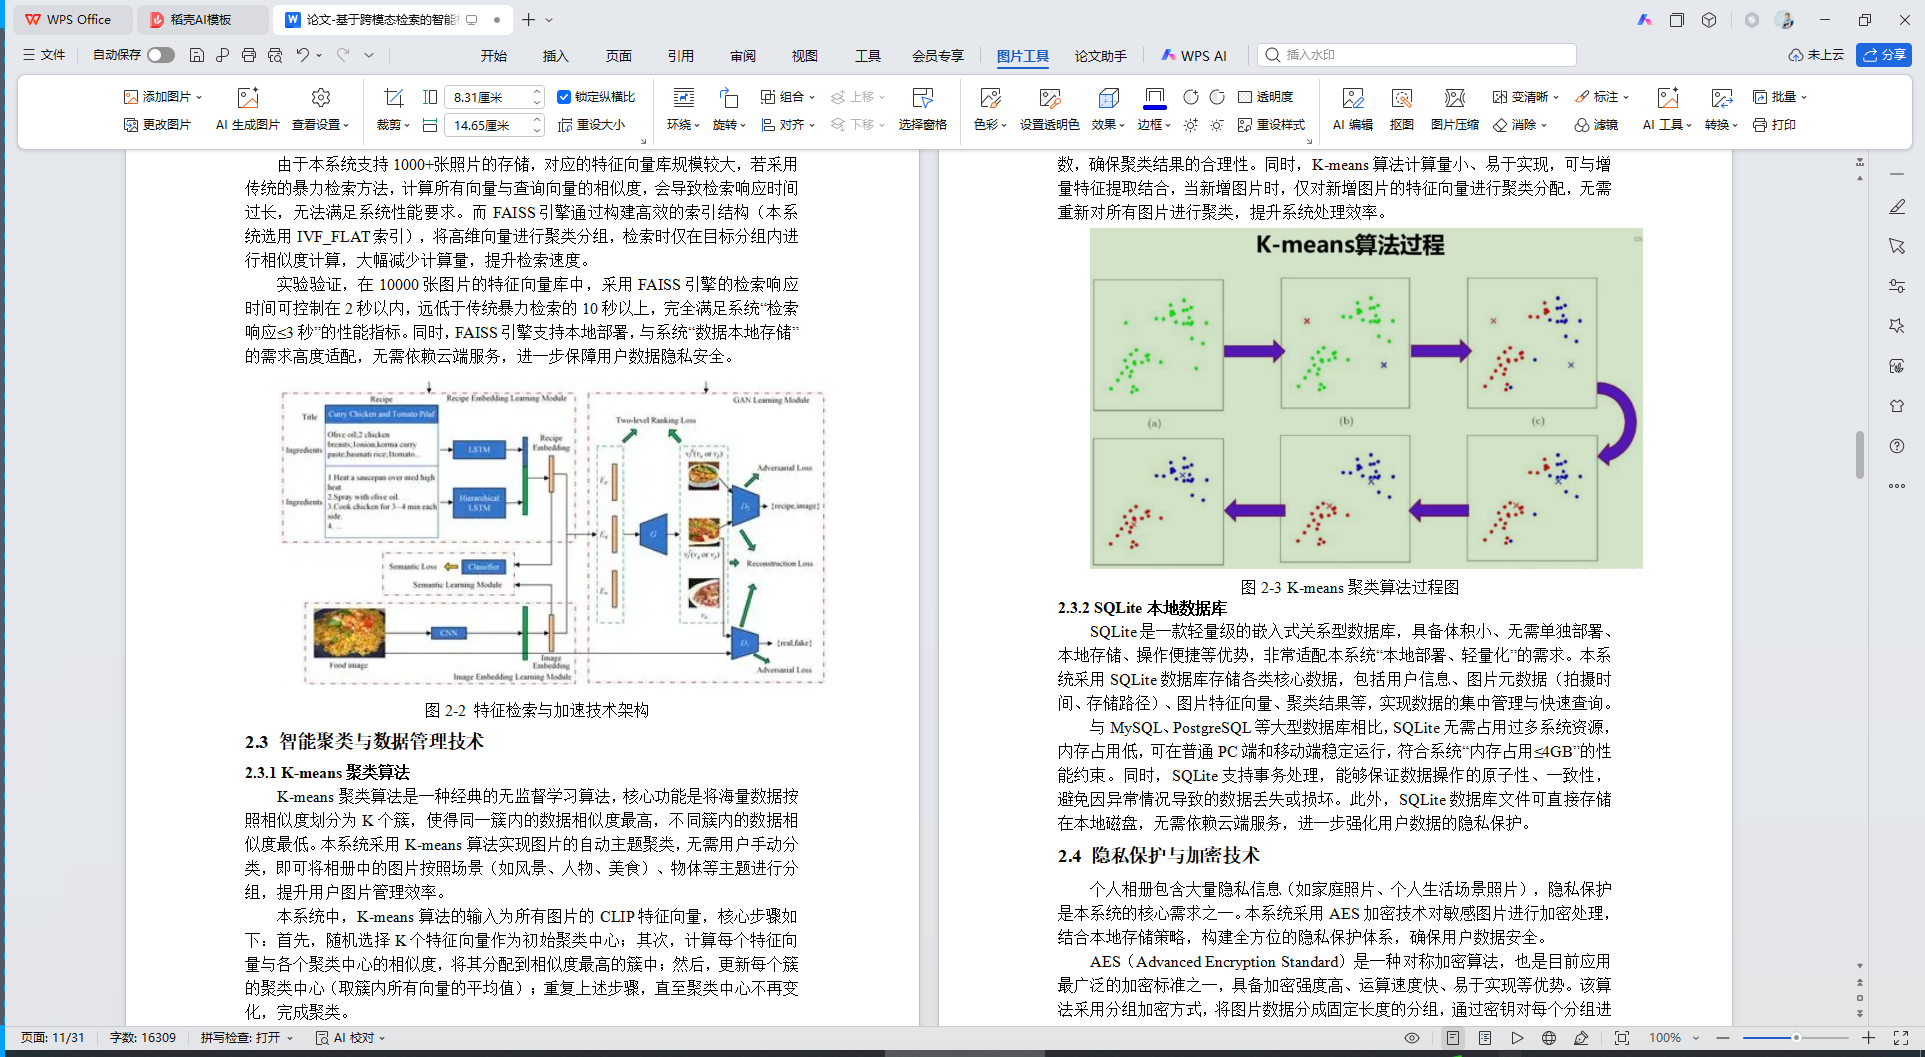
Task: Open the 论文助手 tab
Action: pyautogui.click(x=1100, y=56)
